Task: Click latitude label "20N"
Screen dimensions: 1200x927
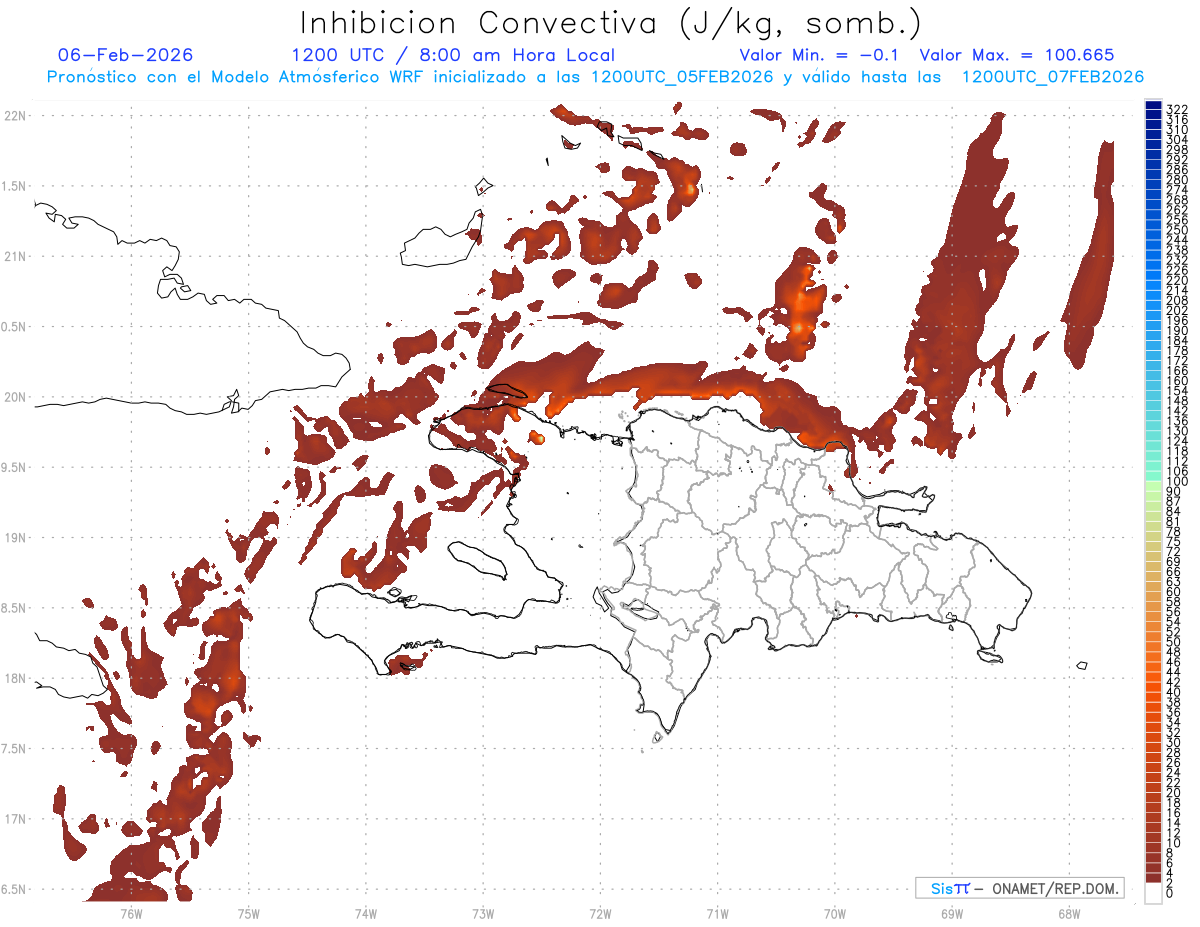Action: pyautogui.click(x=15, y=397)
